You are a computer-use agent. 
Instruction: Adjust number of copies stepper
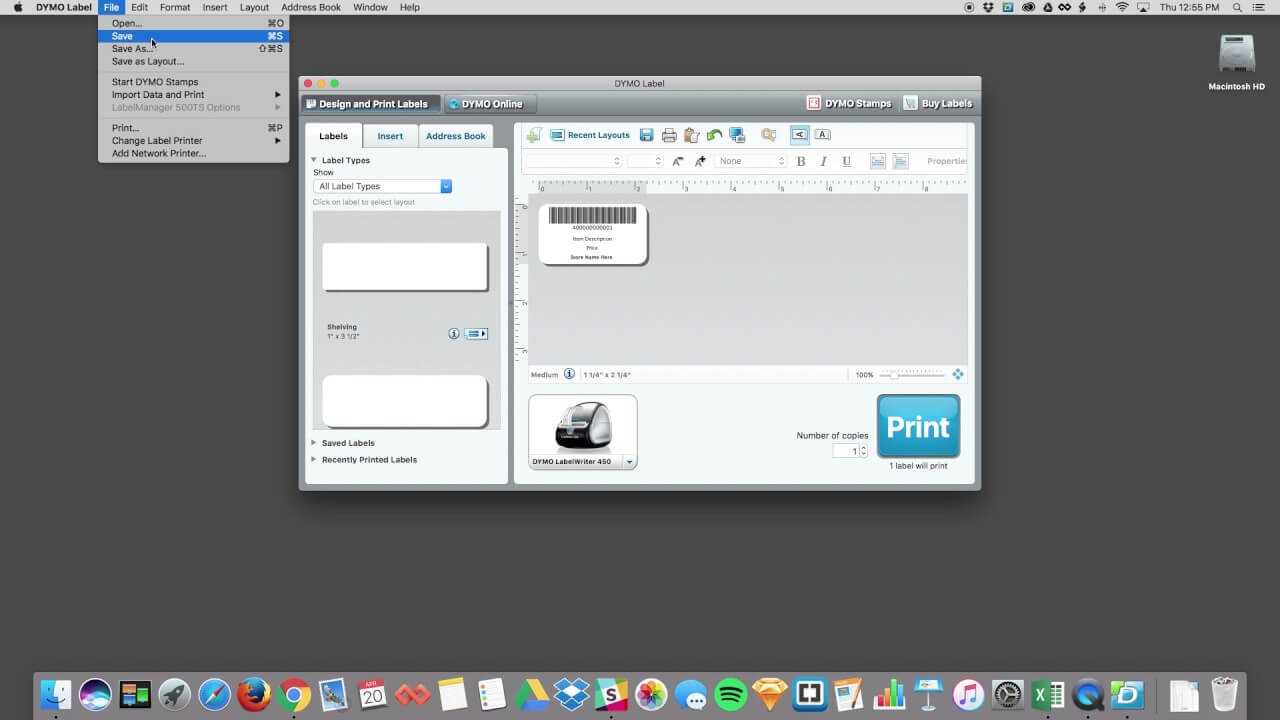864,451
